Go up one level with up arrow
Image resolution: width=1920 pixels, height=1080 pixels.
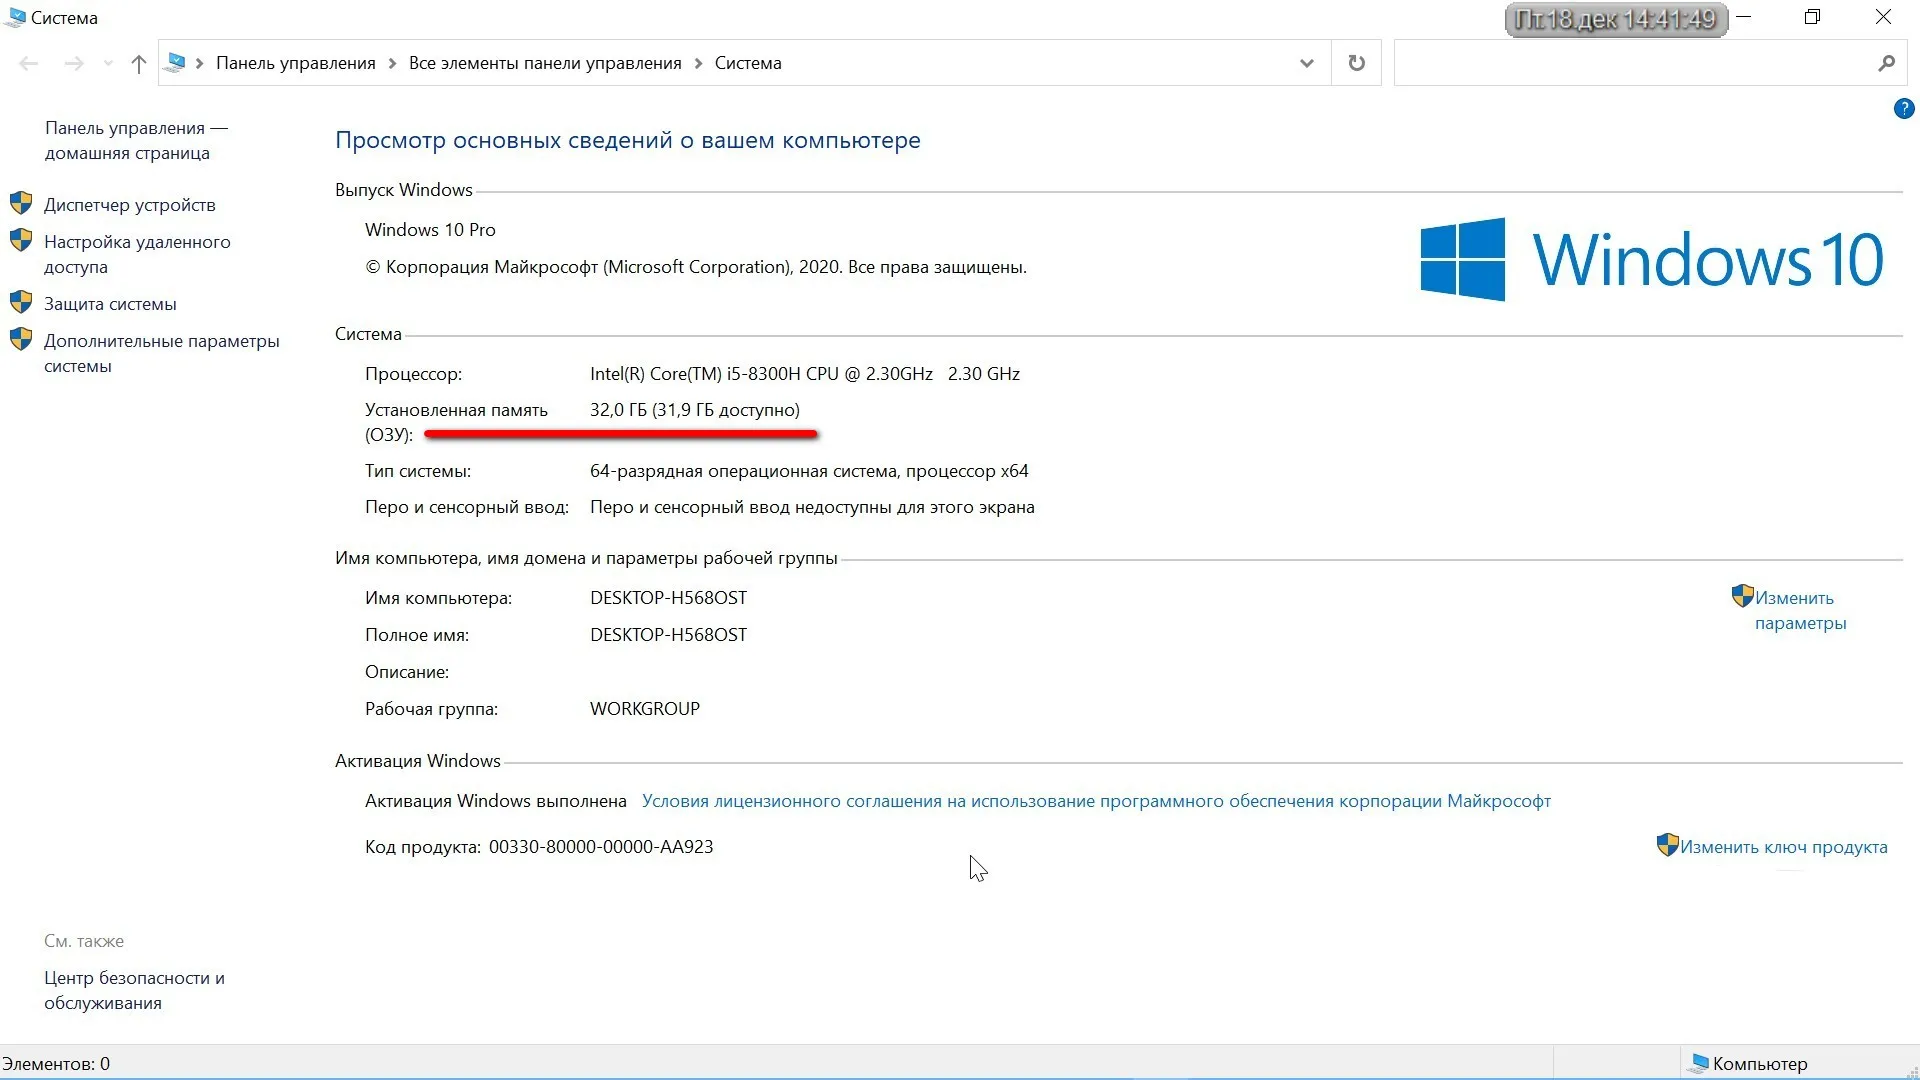[138, 63]
